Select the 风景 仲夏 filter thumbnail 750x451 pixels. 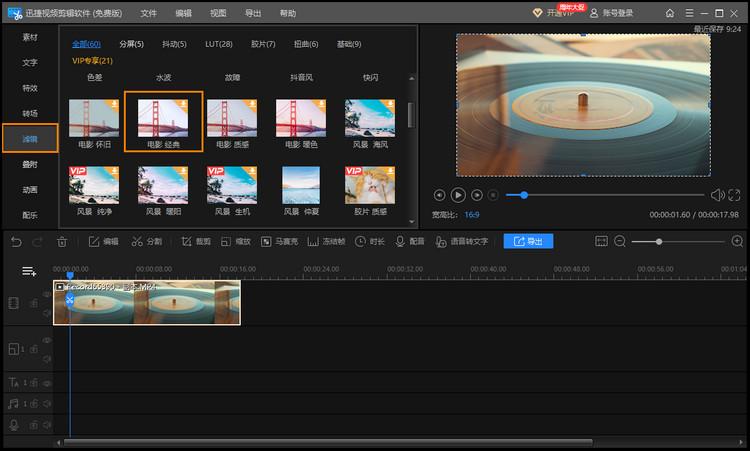[301, 185]
